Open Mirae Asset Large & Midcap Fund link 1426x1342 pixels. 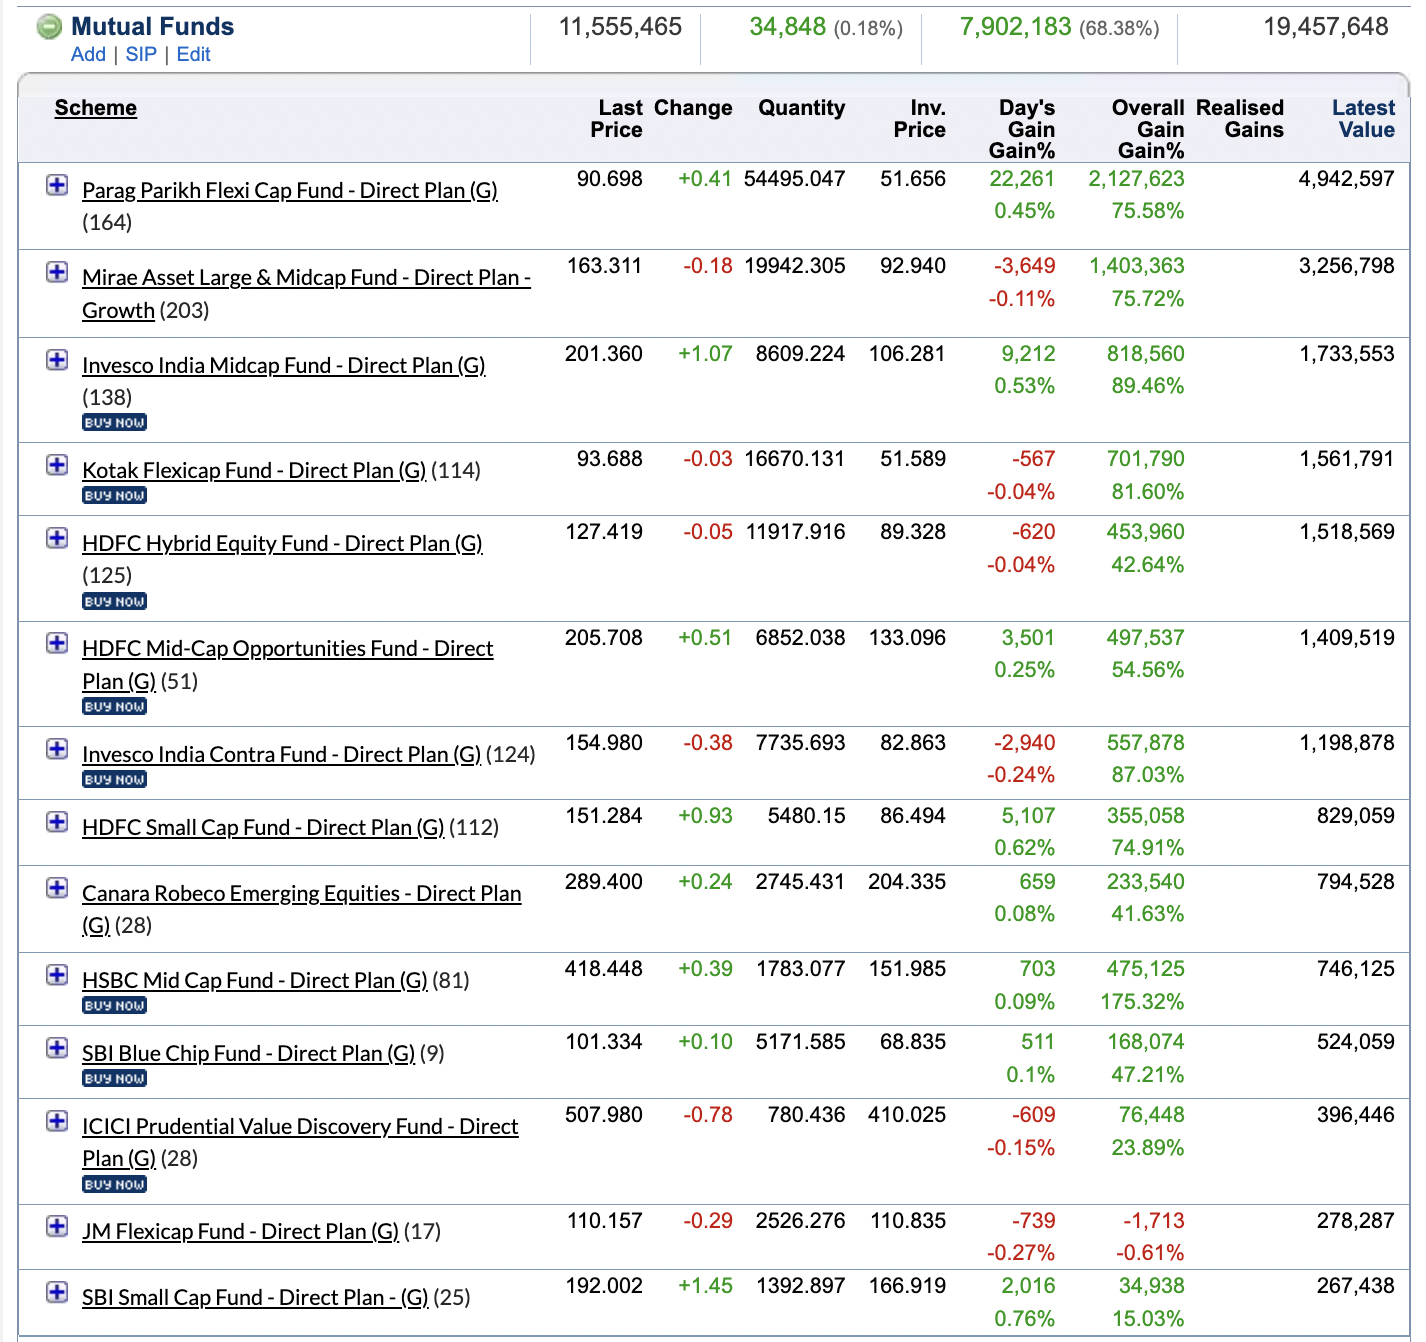point(306,293)
